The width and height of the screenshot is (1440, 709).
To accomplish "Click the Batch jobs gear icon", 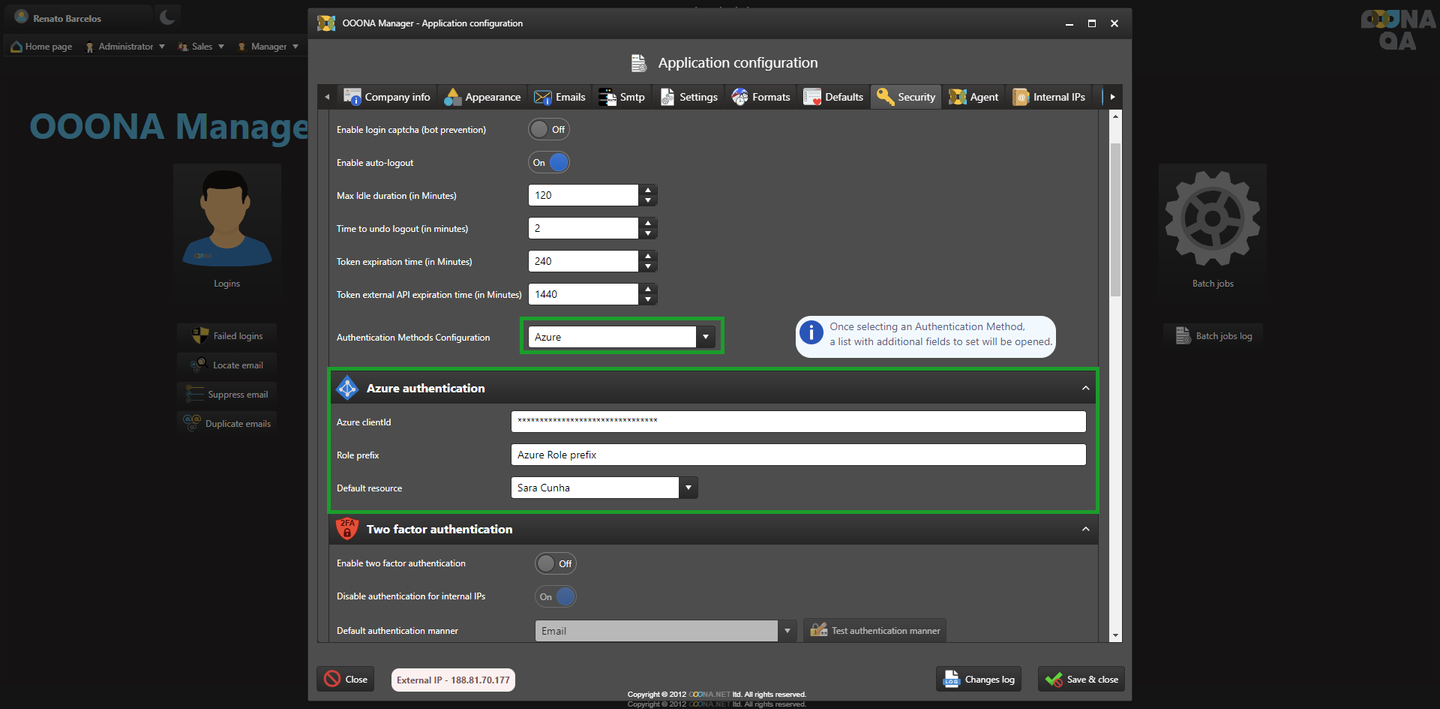I will (1212, 218).
